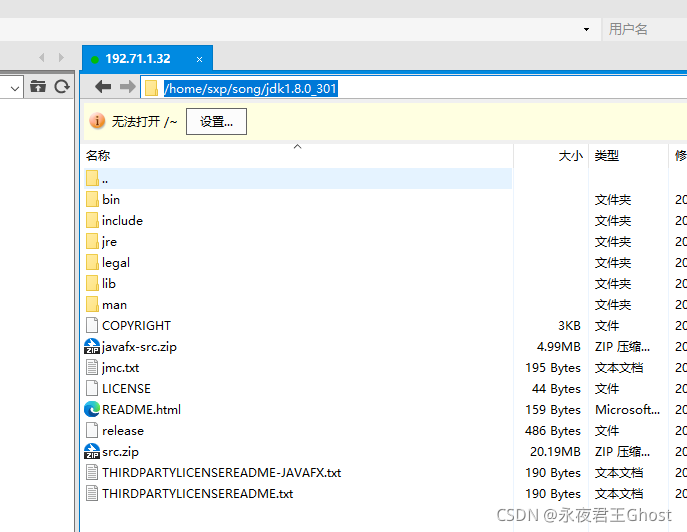Select the 'jre' folder name
This screenshot has height=532, width=687.
click(x=110, y=242)
